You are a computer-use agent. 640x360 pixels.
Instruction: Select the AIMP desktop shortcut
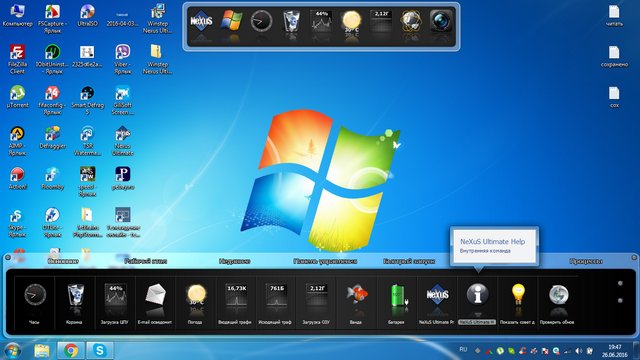(x=17, y=141)
